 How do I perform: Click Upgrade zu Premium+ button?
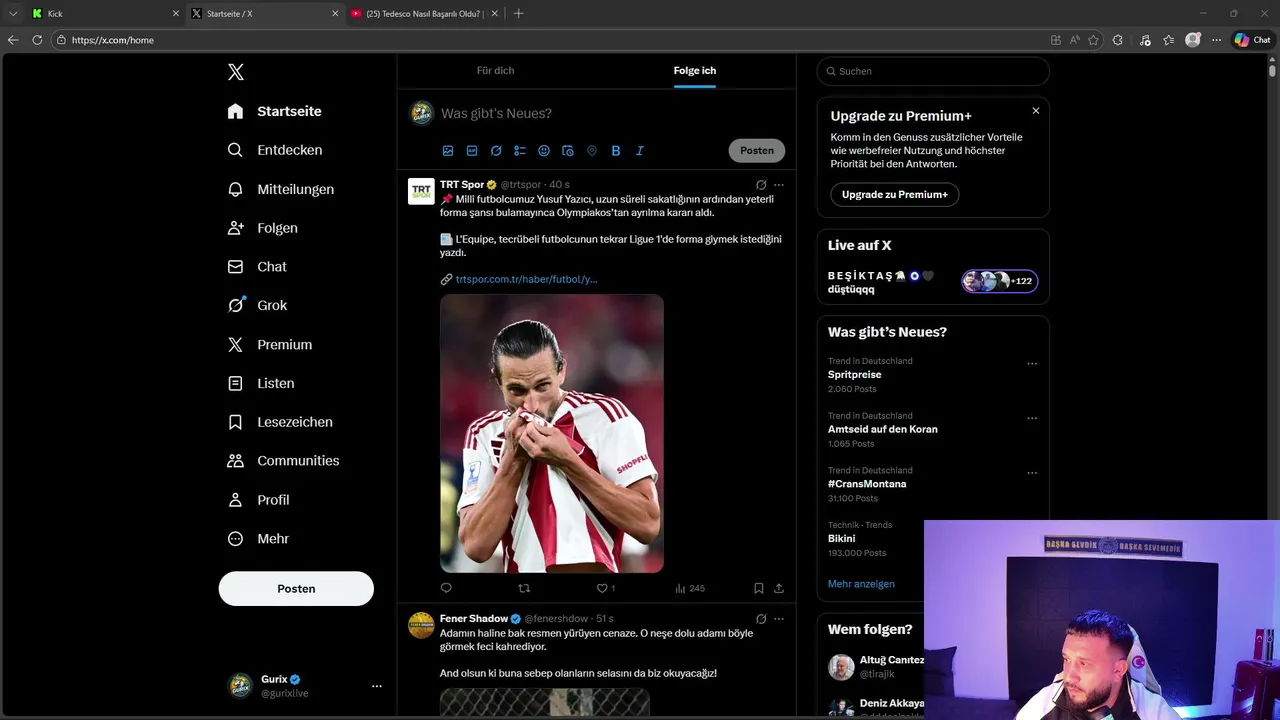coord(895,195)
